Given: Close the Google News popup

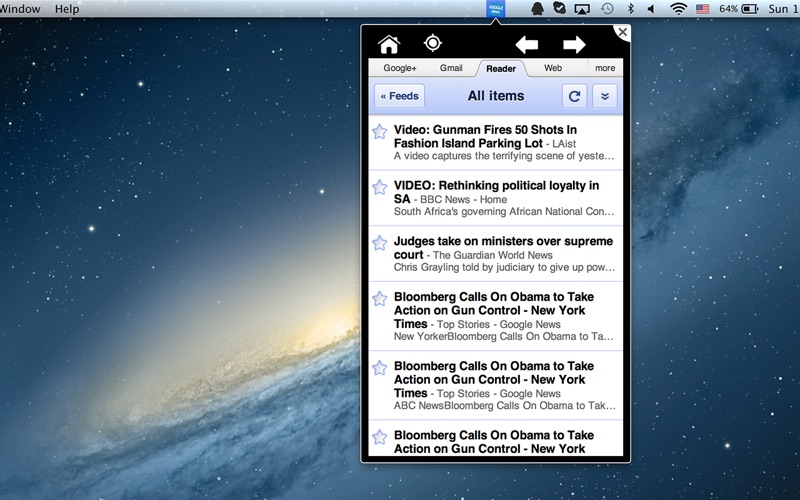Looking at the screenshot, I should [622, 32].
